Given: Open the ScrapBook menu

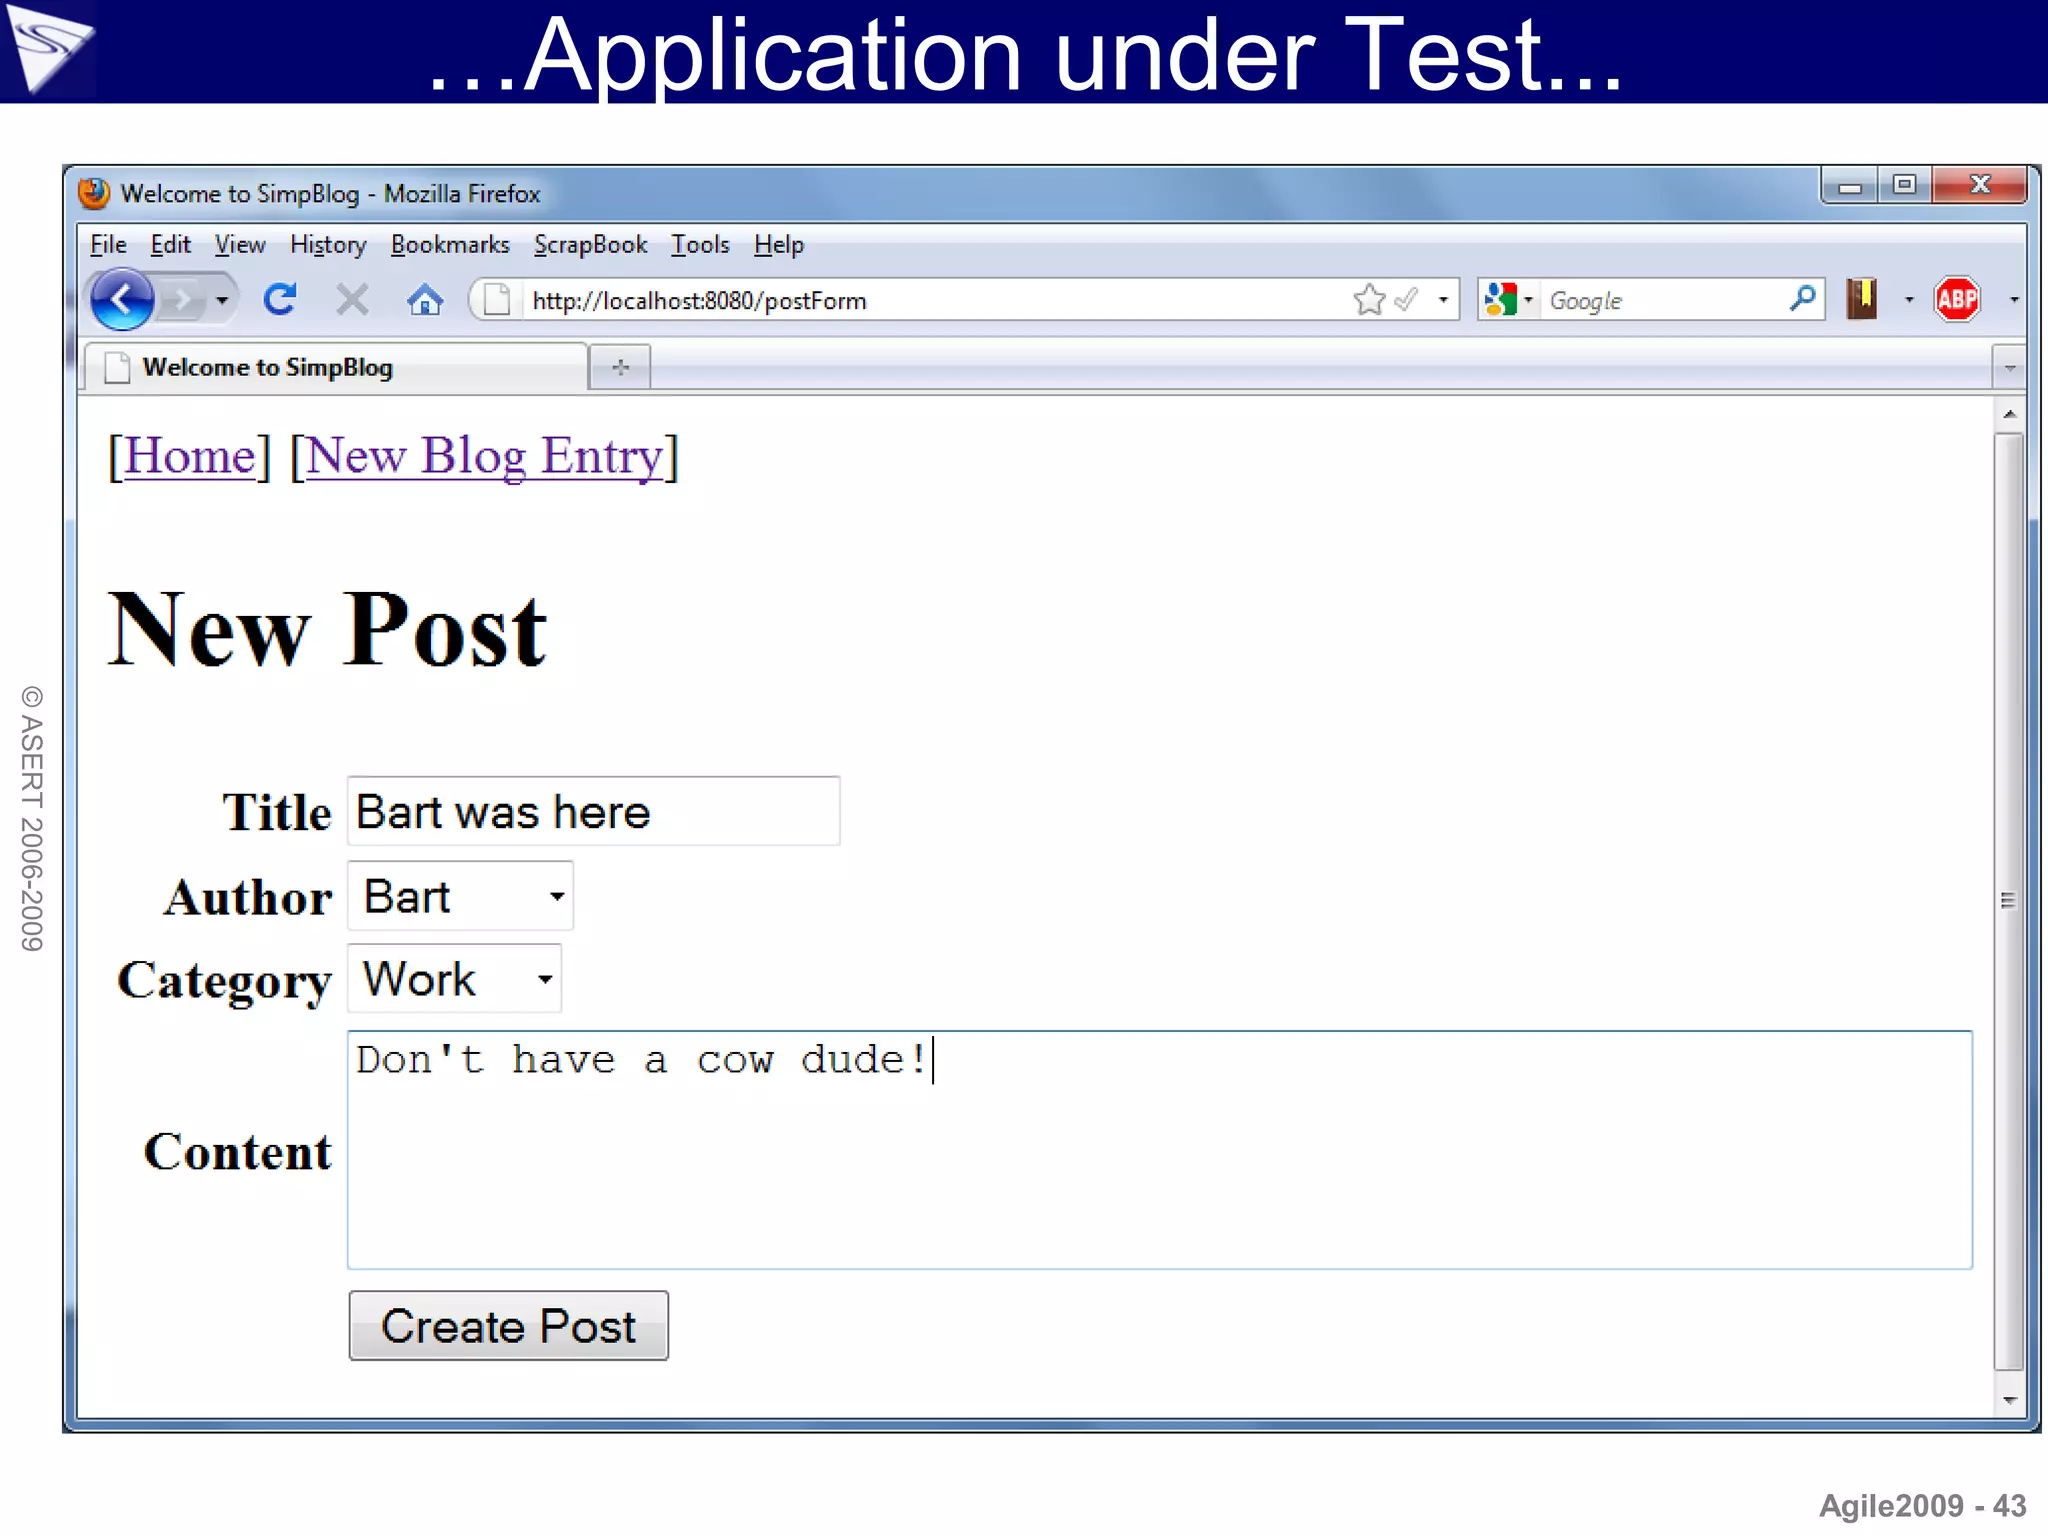Looking at the screenshot, I should pos(590,245).
